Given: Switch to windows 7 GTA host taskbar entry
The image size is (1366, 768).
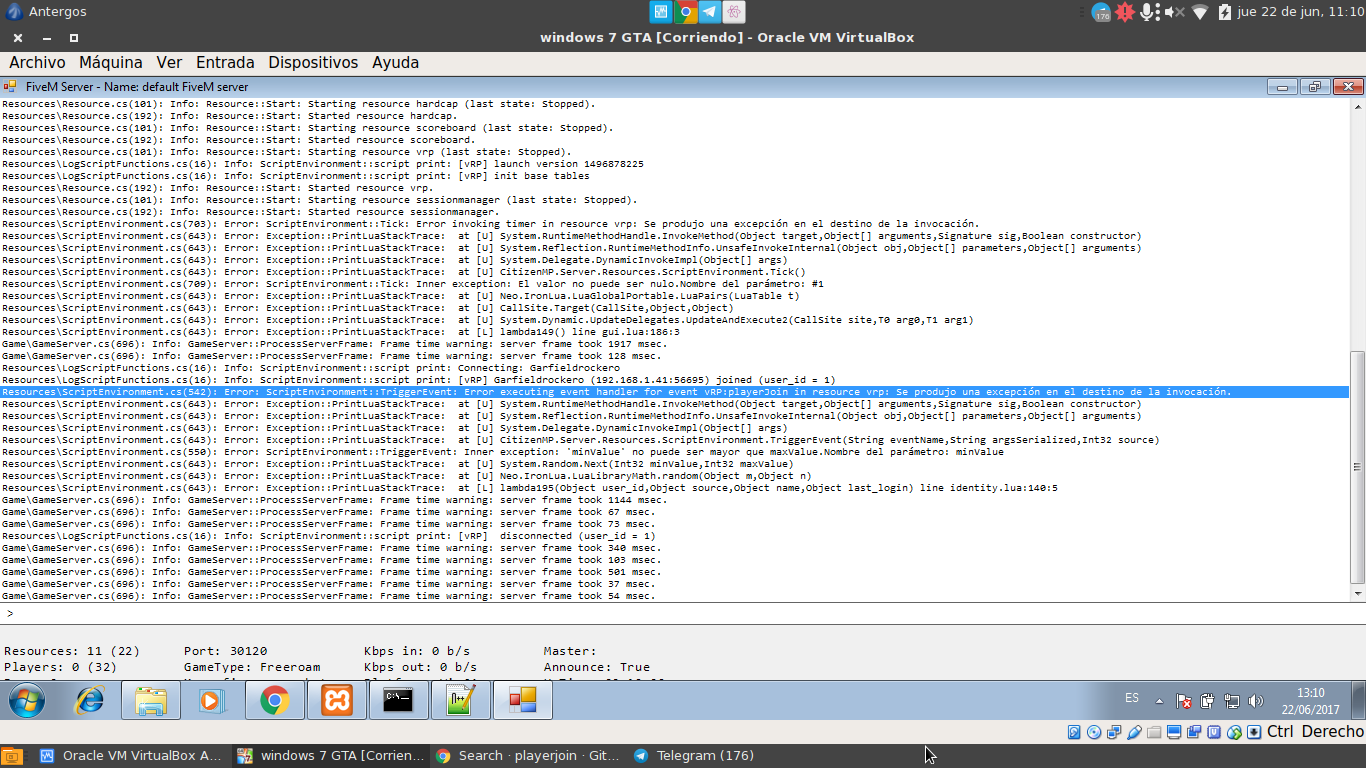Looking at the screenshot, I should [331, 756].
